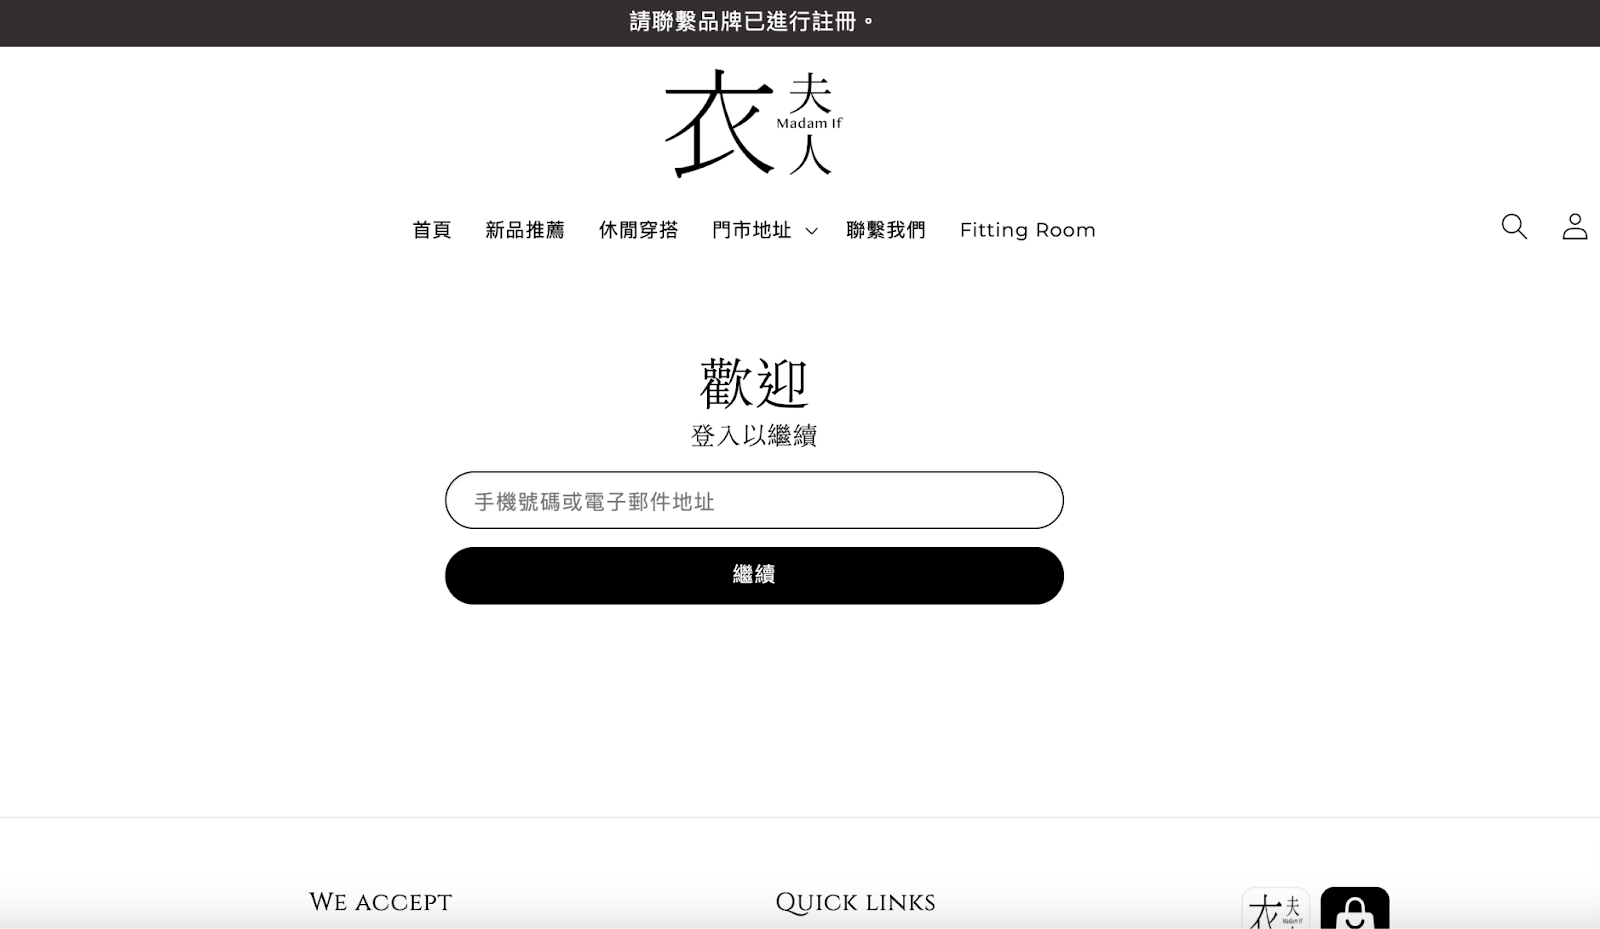Click the 登入以繼續 subtitle text
1600x929 pixels.
point(754,436)
